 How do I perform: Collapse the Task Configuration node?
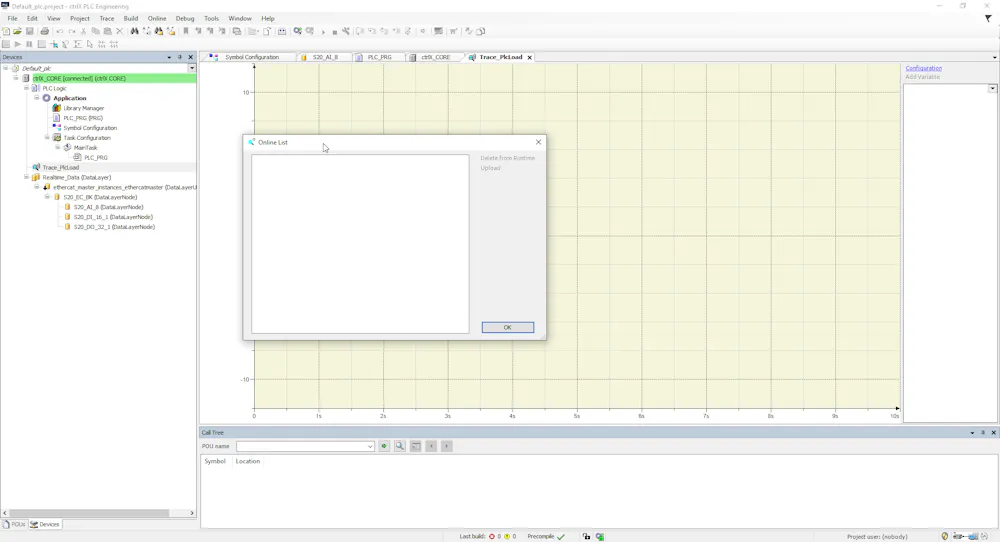click(47, 138)
